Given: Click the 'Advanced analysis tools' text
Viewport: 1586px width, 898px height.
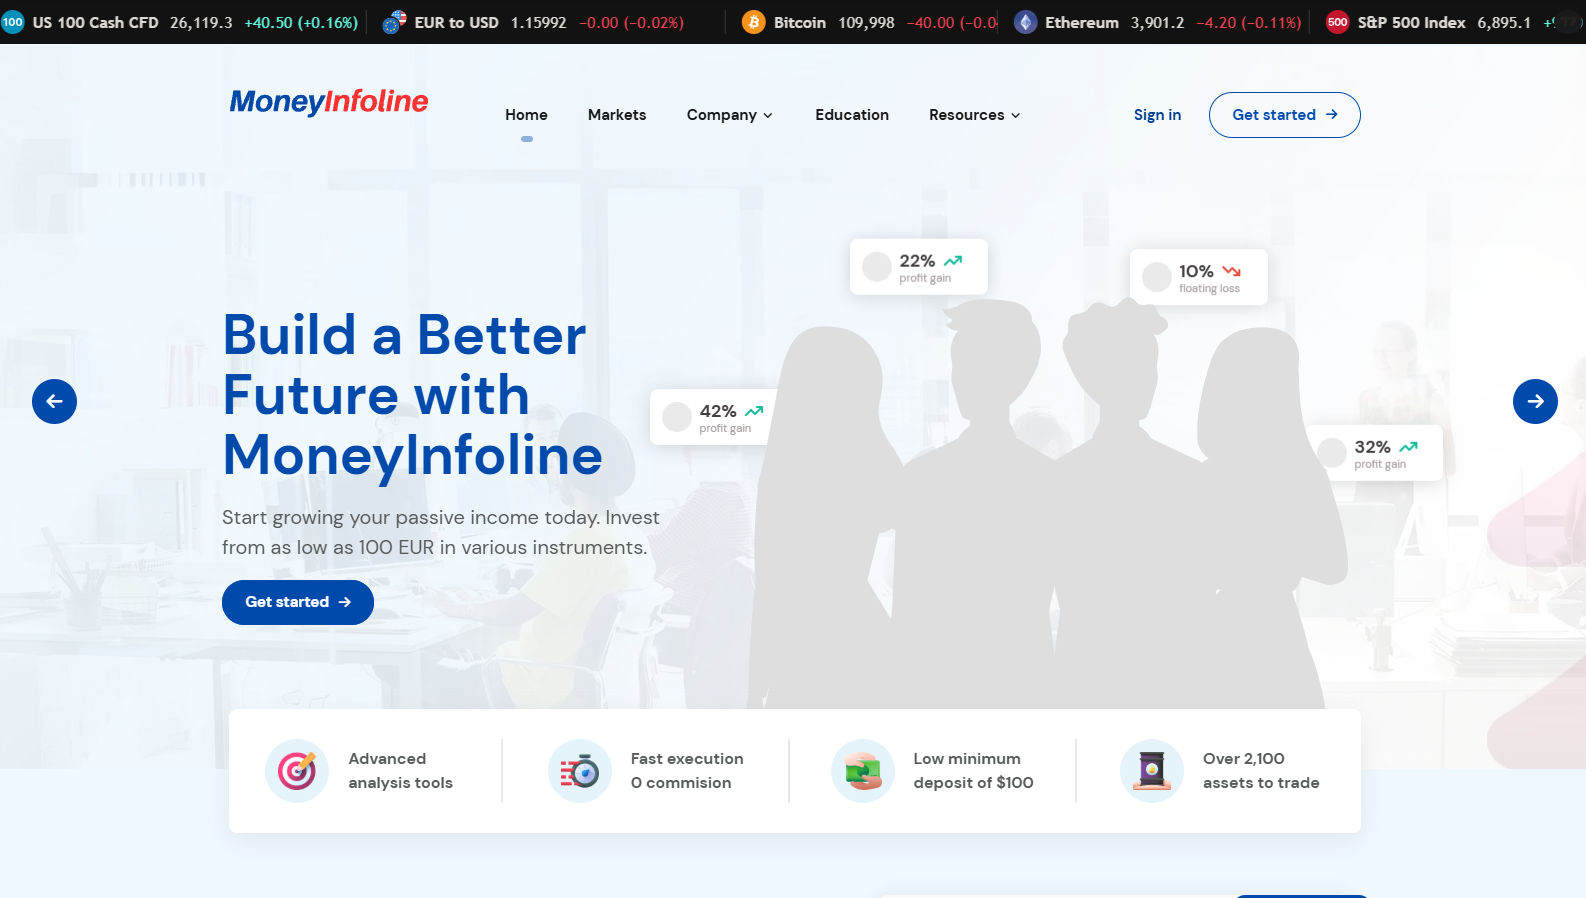Looking at the screenshot, I should [400, 771].
